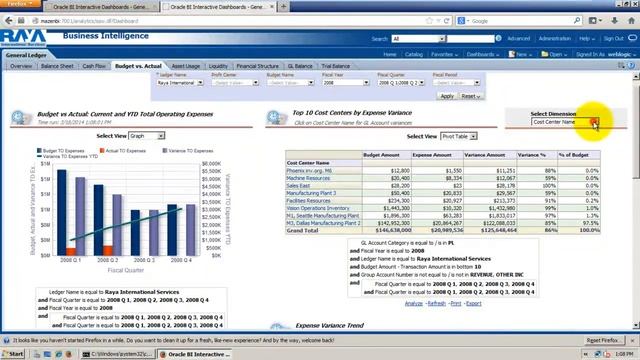This screenshot has height=360, width=640.
Task: Click the Export link below pivot table
Action: point(473,303)
